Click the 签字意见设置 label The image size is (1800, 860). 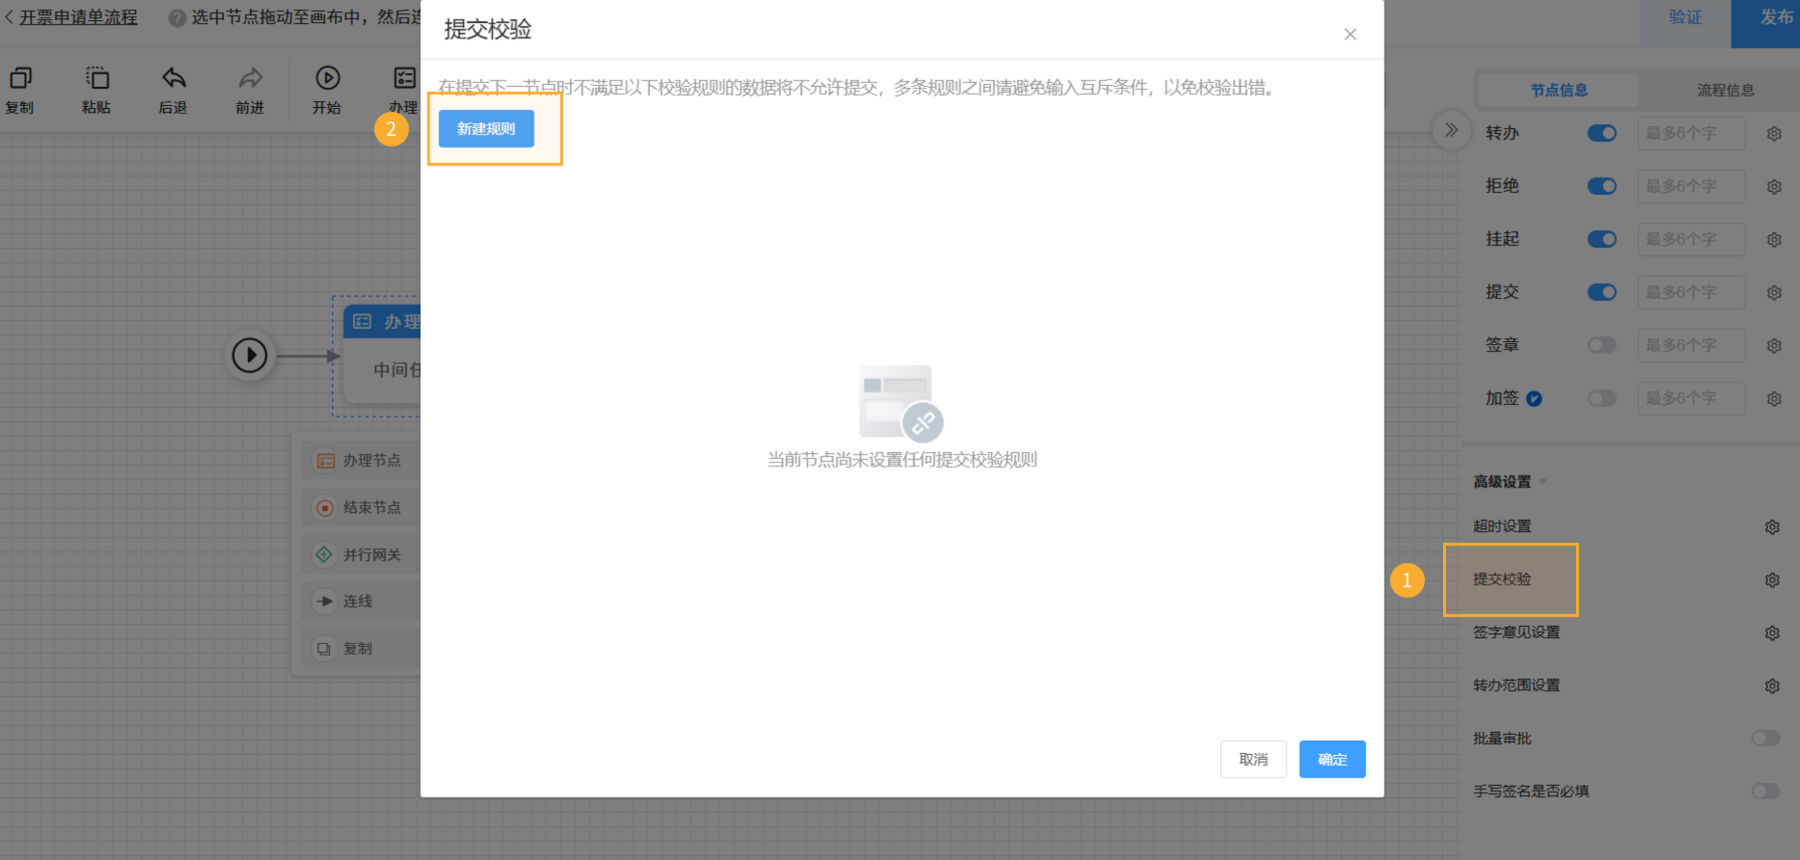1516,632
